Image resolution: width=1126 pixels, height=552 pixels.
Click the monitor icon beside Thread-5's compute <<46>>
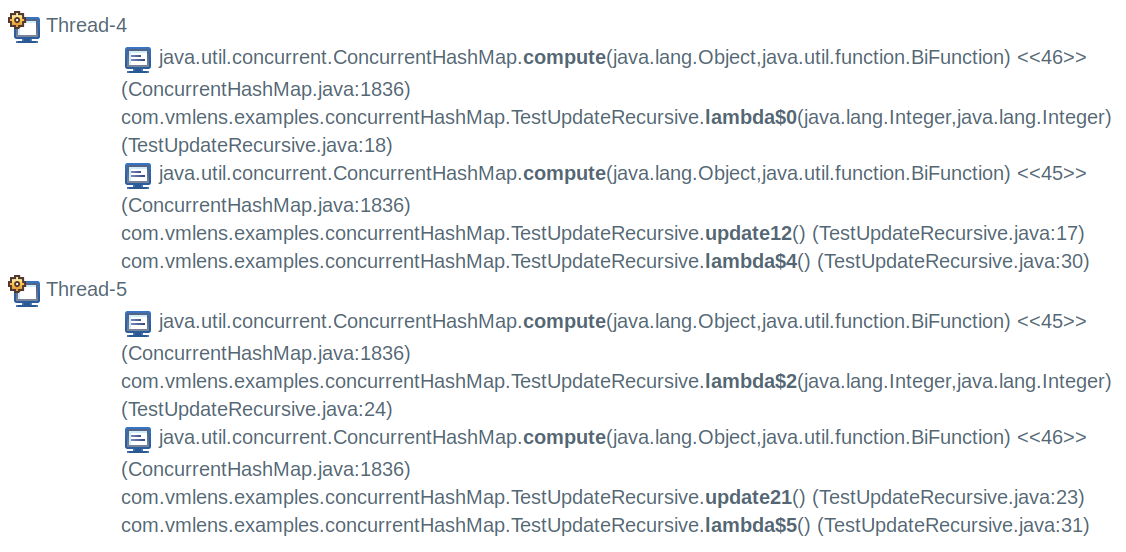[x=138, y=439]
